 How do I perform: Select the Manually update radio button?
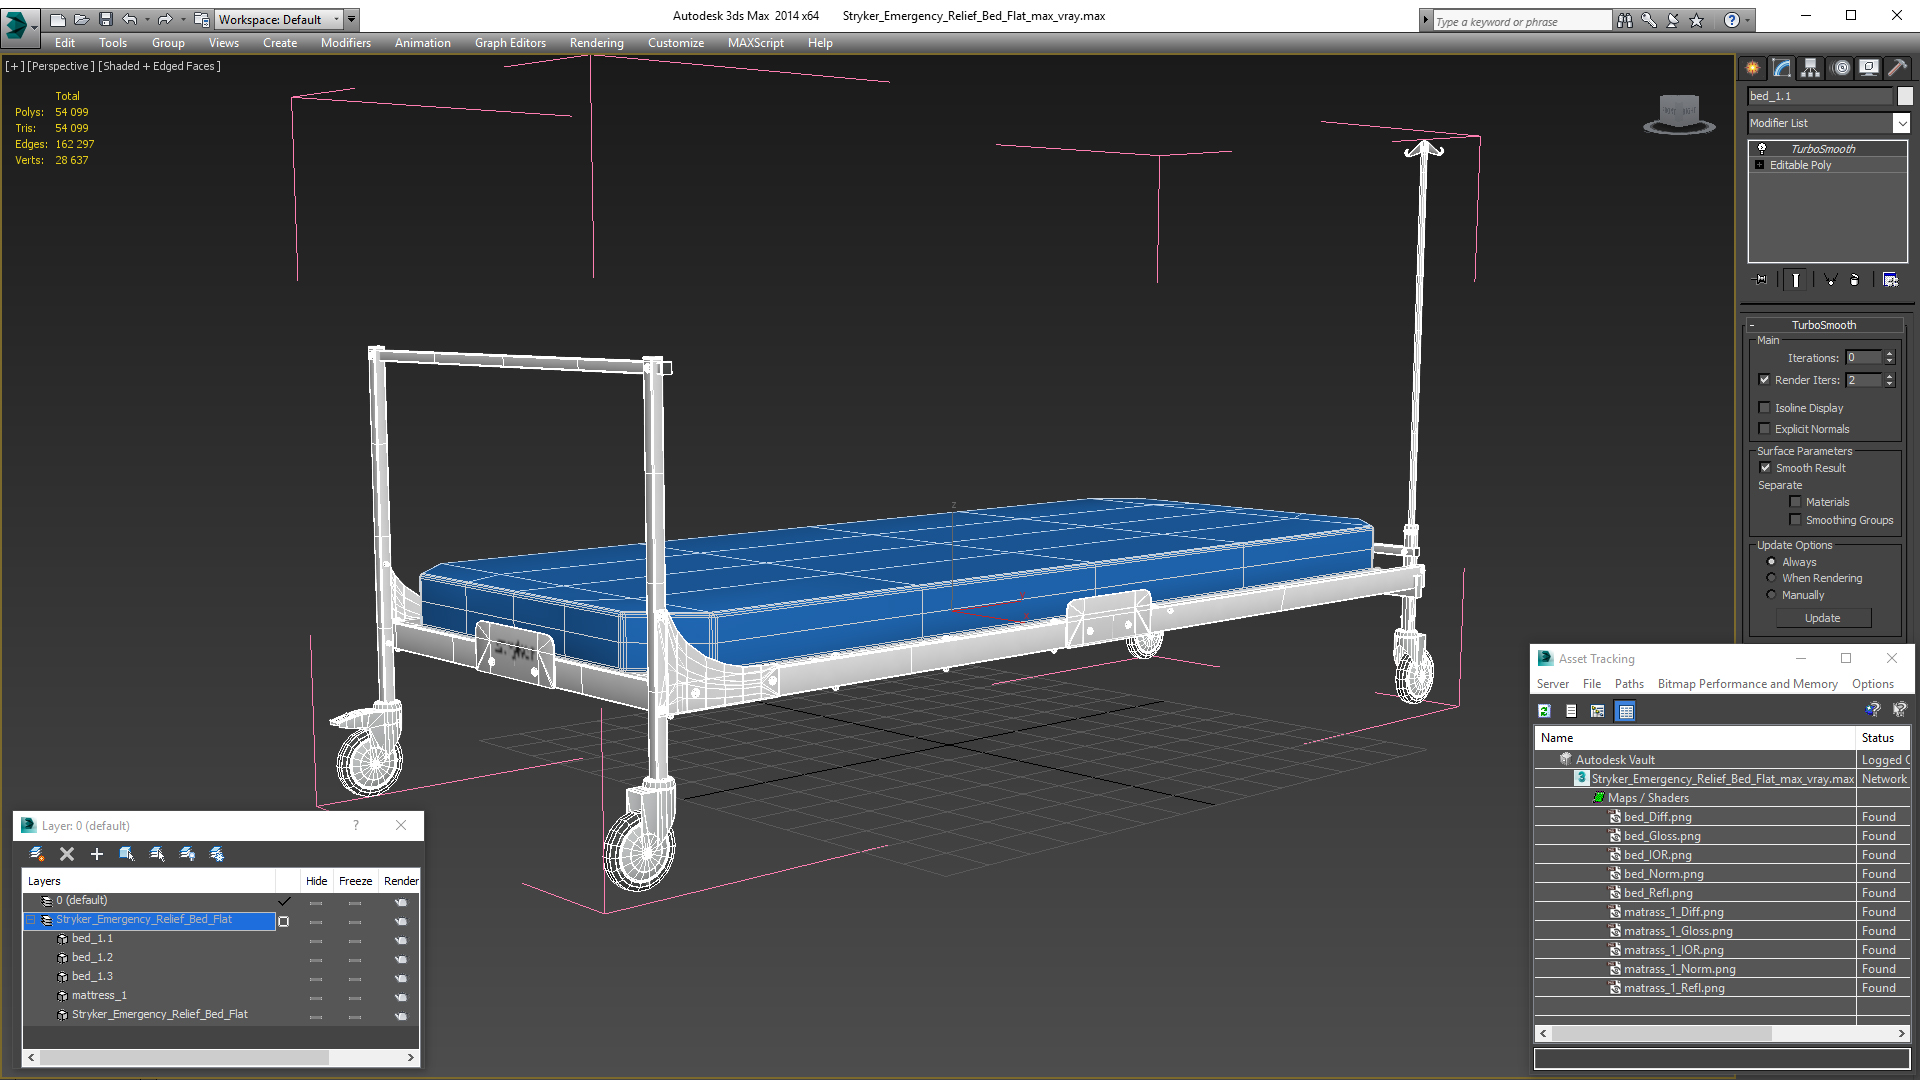(x=1771, y=595)
